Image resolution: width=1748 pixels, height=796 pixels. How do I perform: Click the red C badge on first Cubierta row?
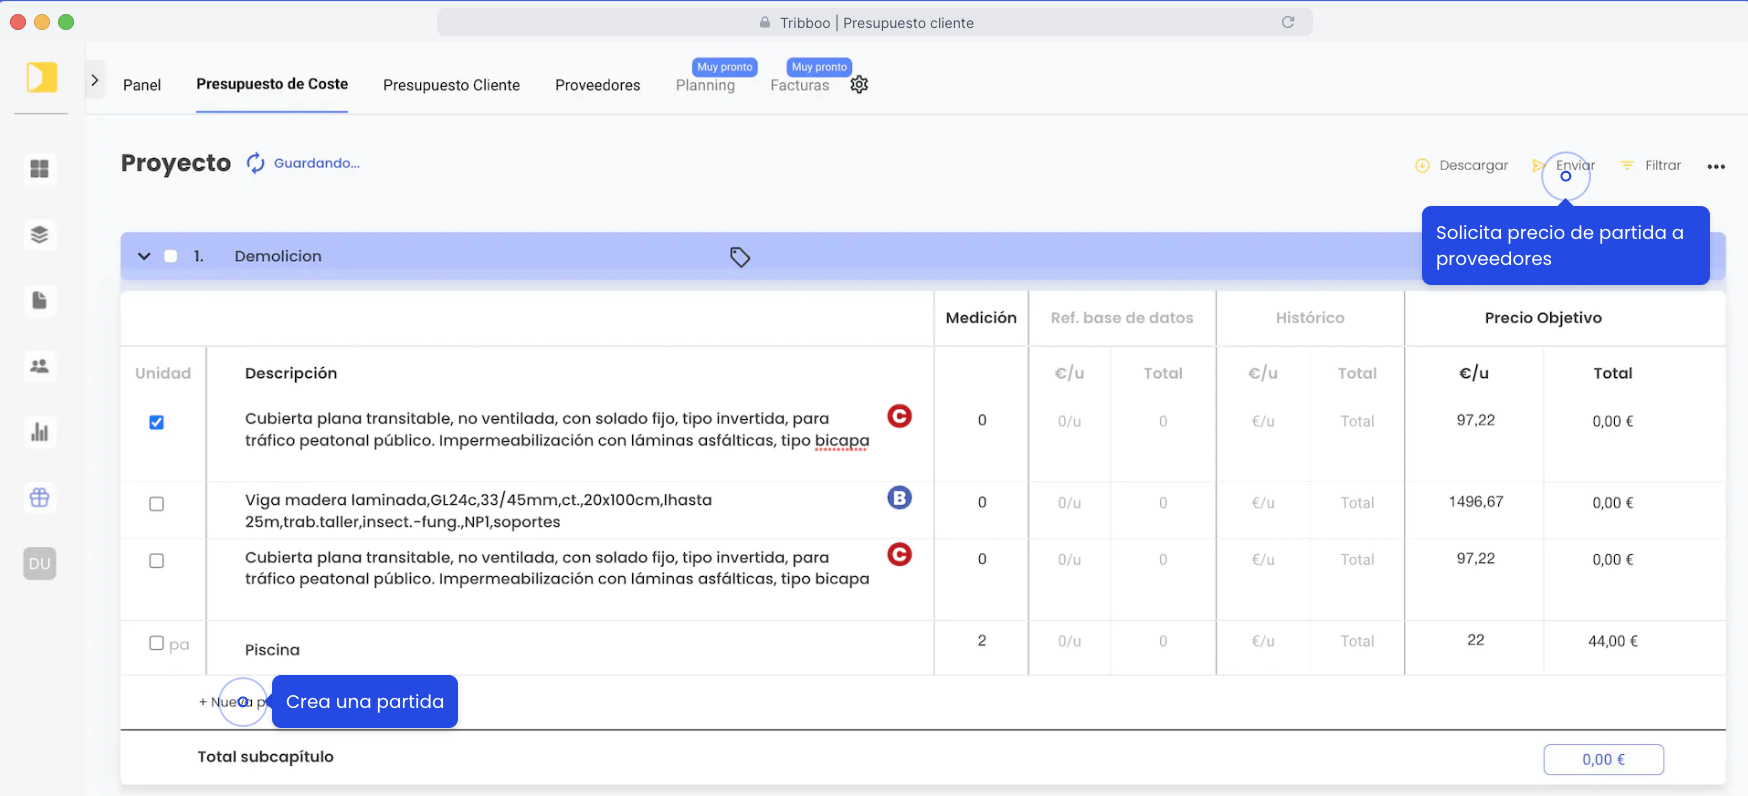[x=900, y=416]
